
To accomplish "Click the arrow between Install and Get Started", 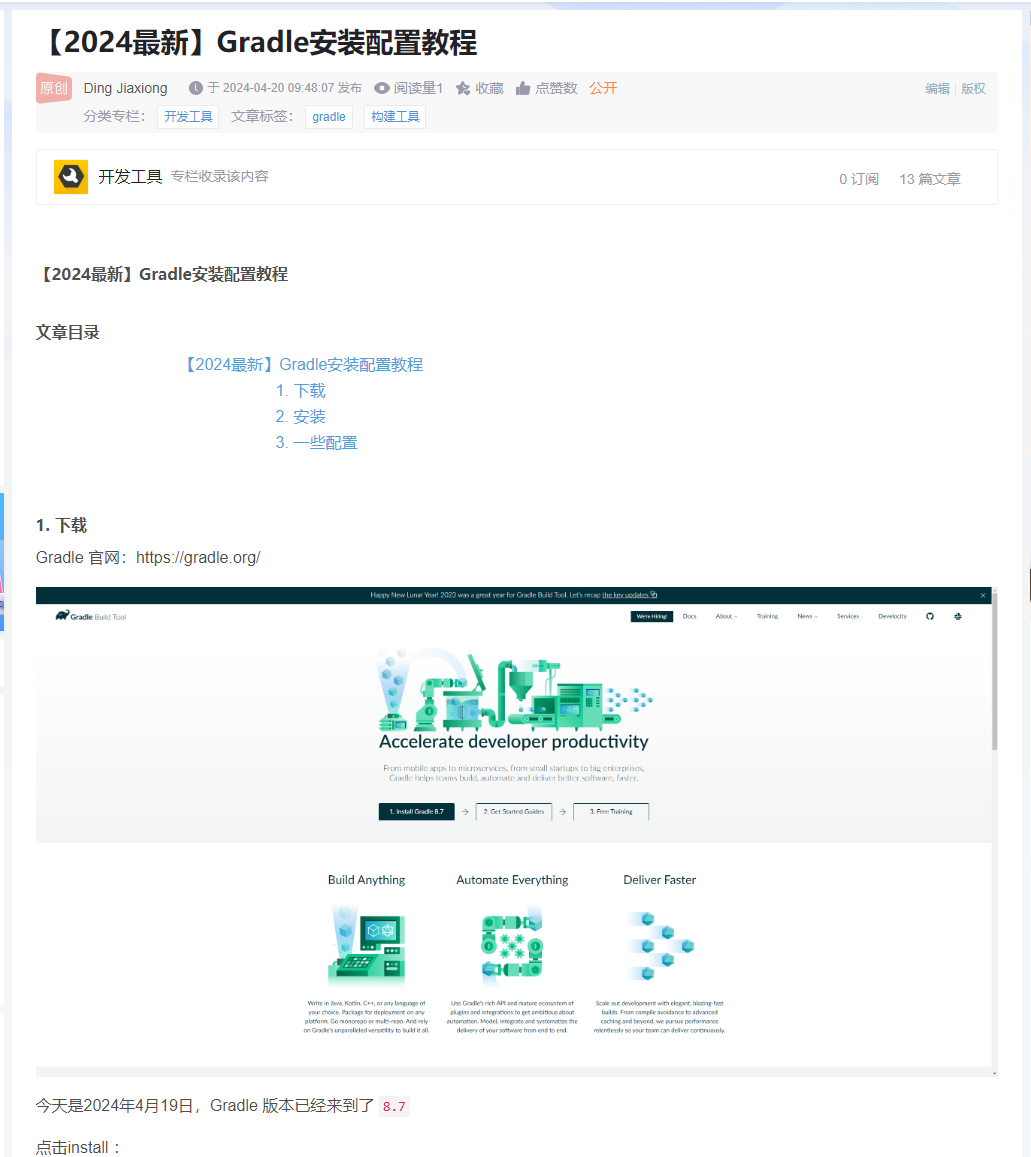I will pyautogui.click(x=465, y=812).
